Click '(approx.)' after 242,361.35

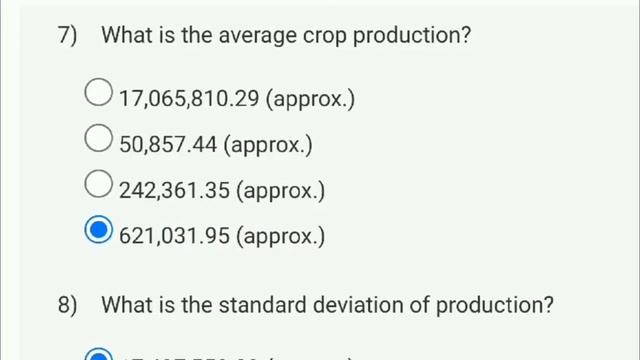(x=280, y=191)
